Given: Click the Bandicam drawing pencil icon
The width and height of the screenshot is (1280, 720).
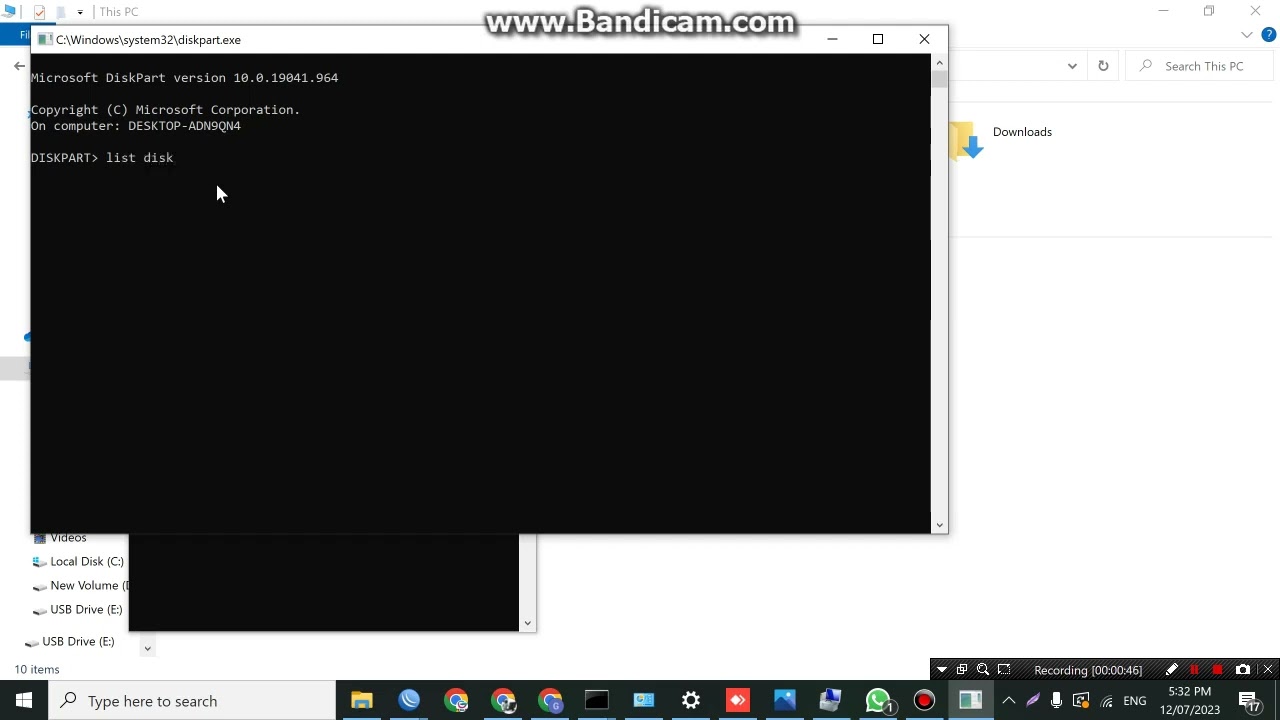Looking at the screenshot, I should [x=1172, y=670].
